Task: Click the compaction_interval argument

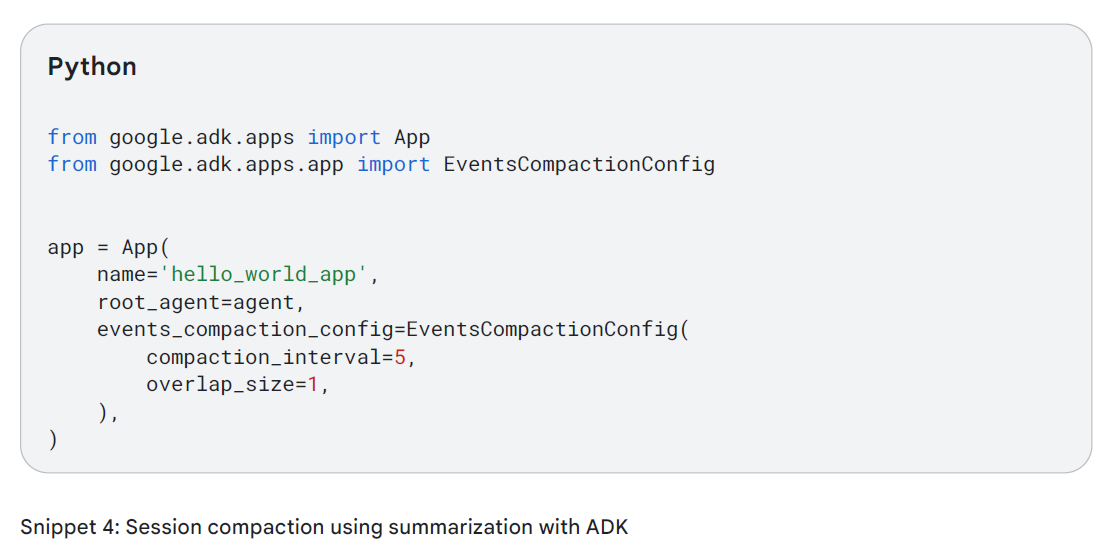Action: (x=263, y=357)
